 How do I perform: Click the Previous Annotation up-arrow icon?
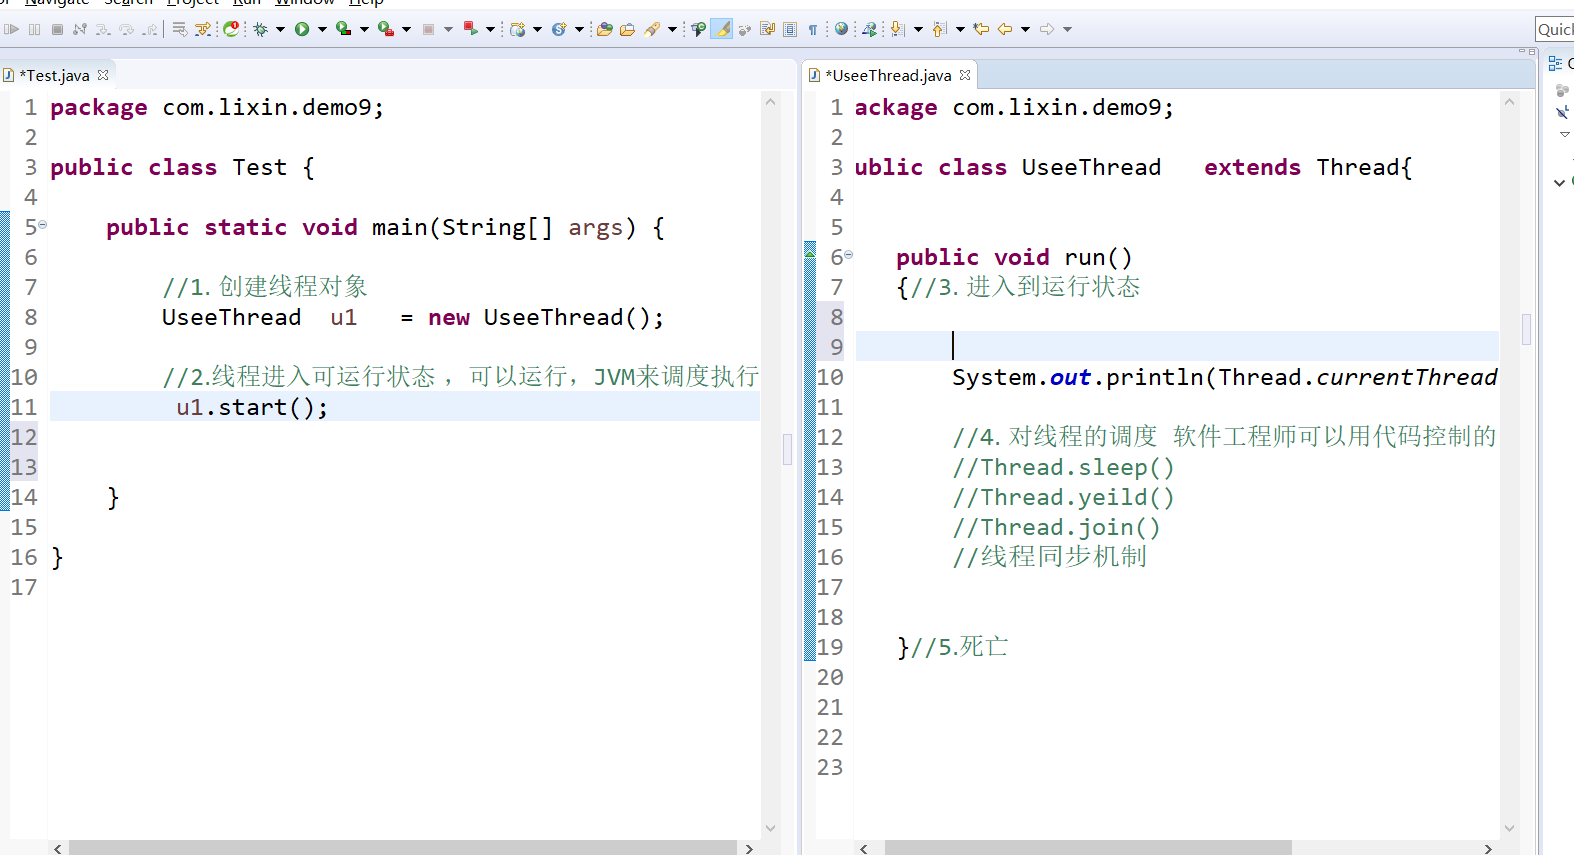click(938, 29)
